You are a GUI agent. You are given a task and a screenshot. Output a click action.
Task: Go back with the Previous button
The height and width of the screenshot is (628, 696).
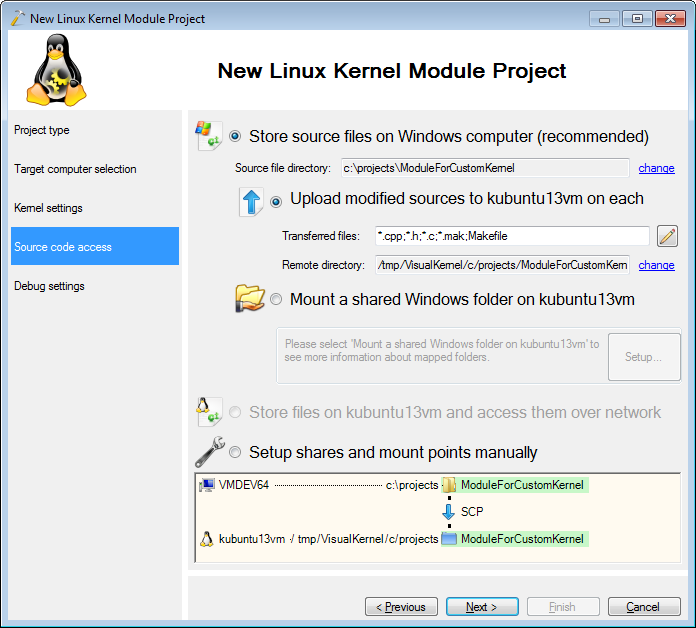pos(401,606)
